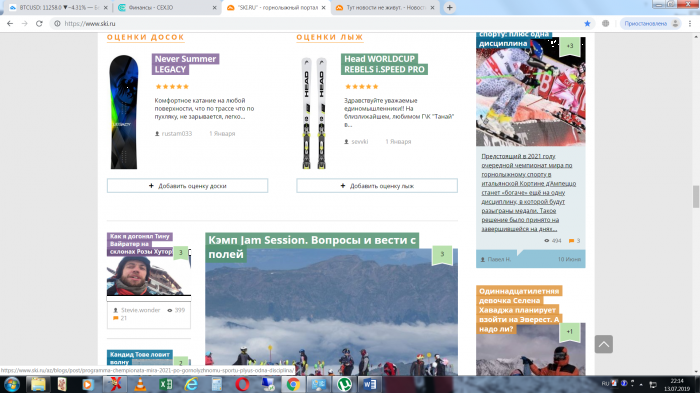700x393 pixels.
Task: Click the site info icon by URL
Action: coord(57,24)
